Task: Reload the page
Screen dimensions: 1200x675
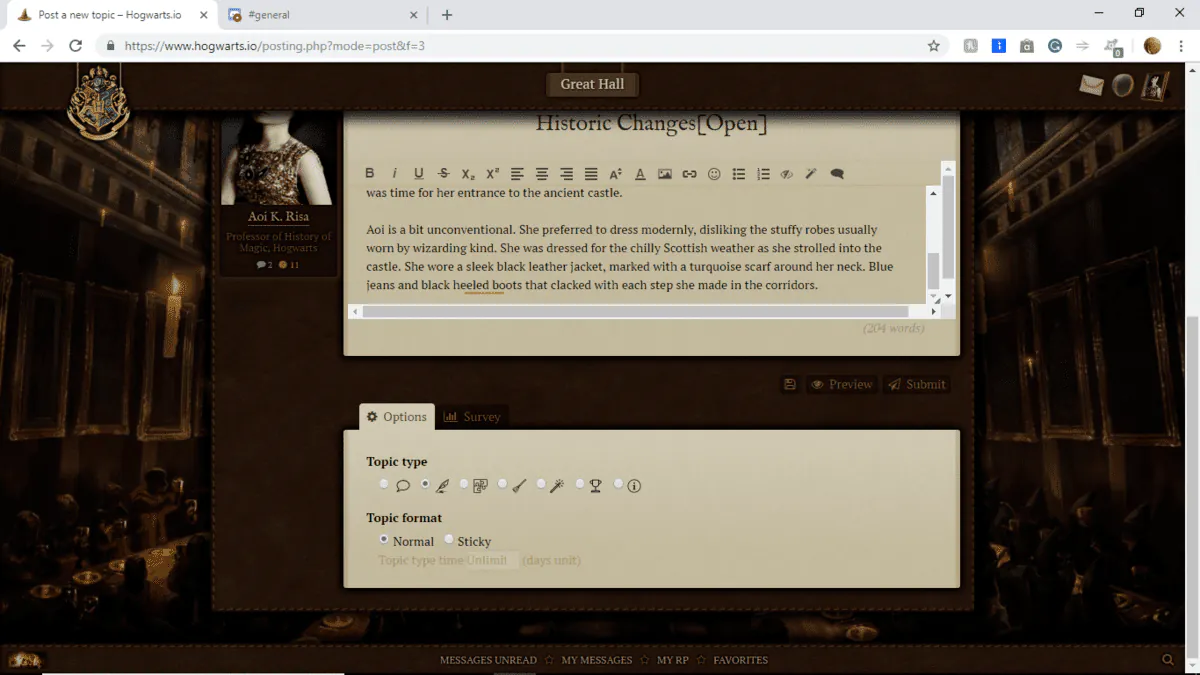Action: click(x=75, y=45)
